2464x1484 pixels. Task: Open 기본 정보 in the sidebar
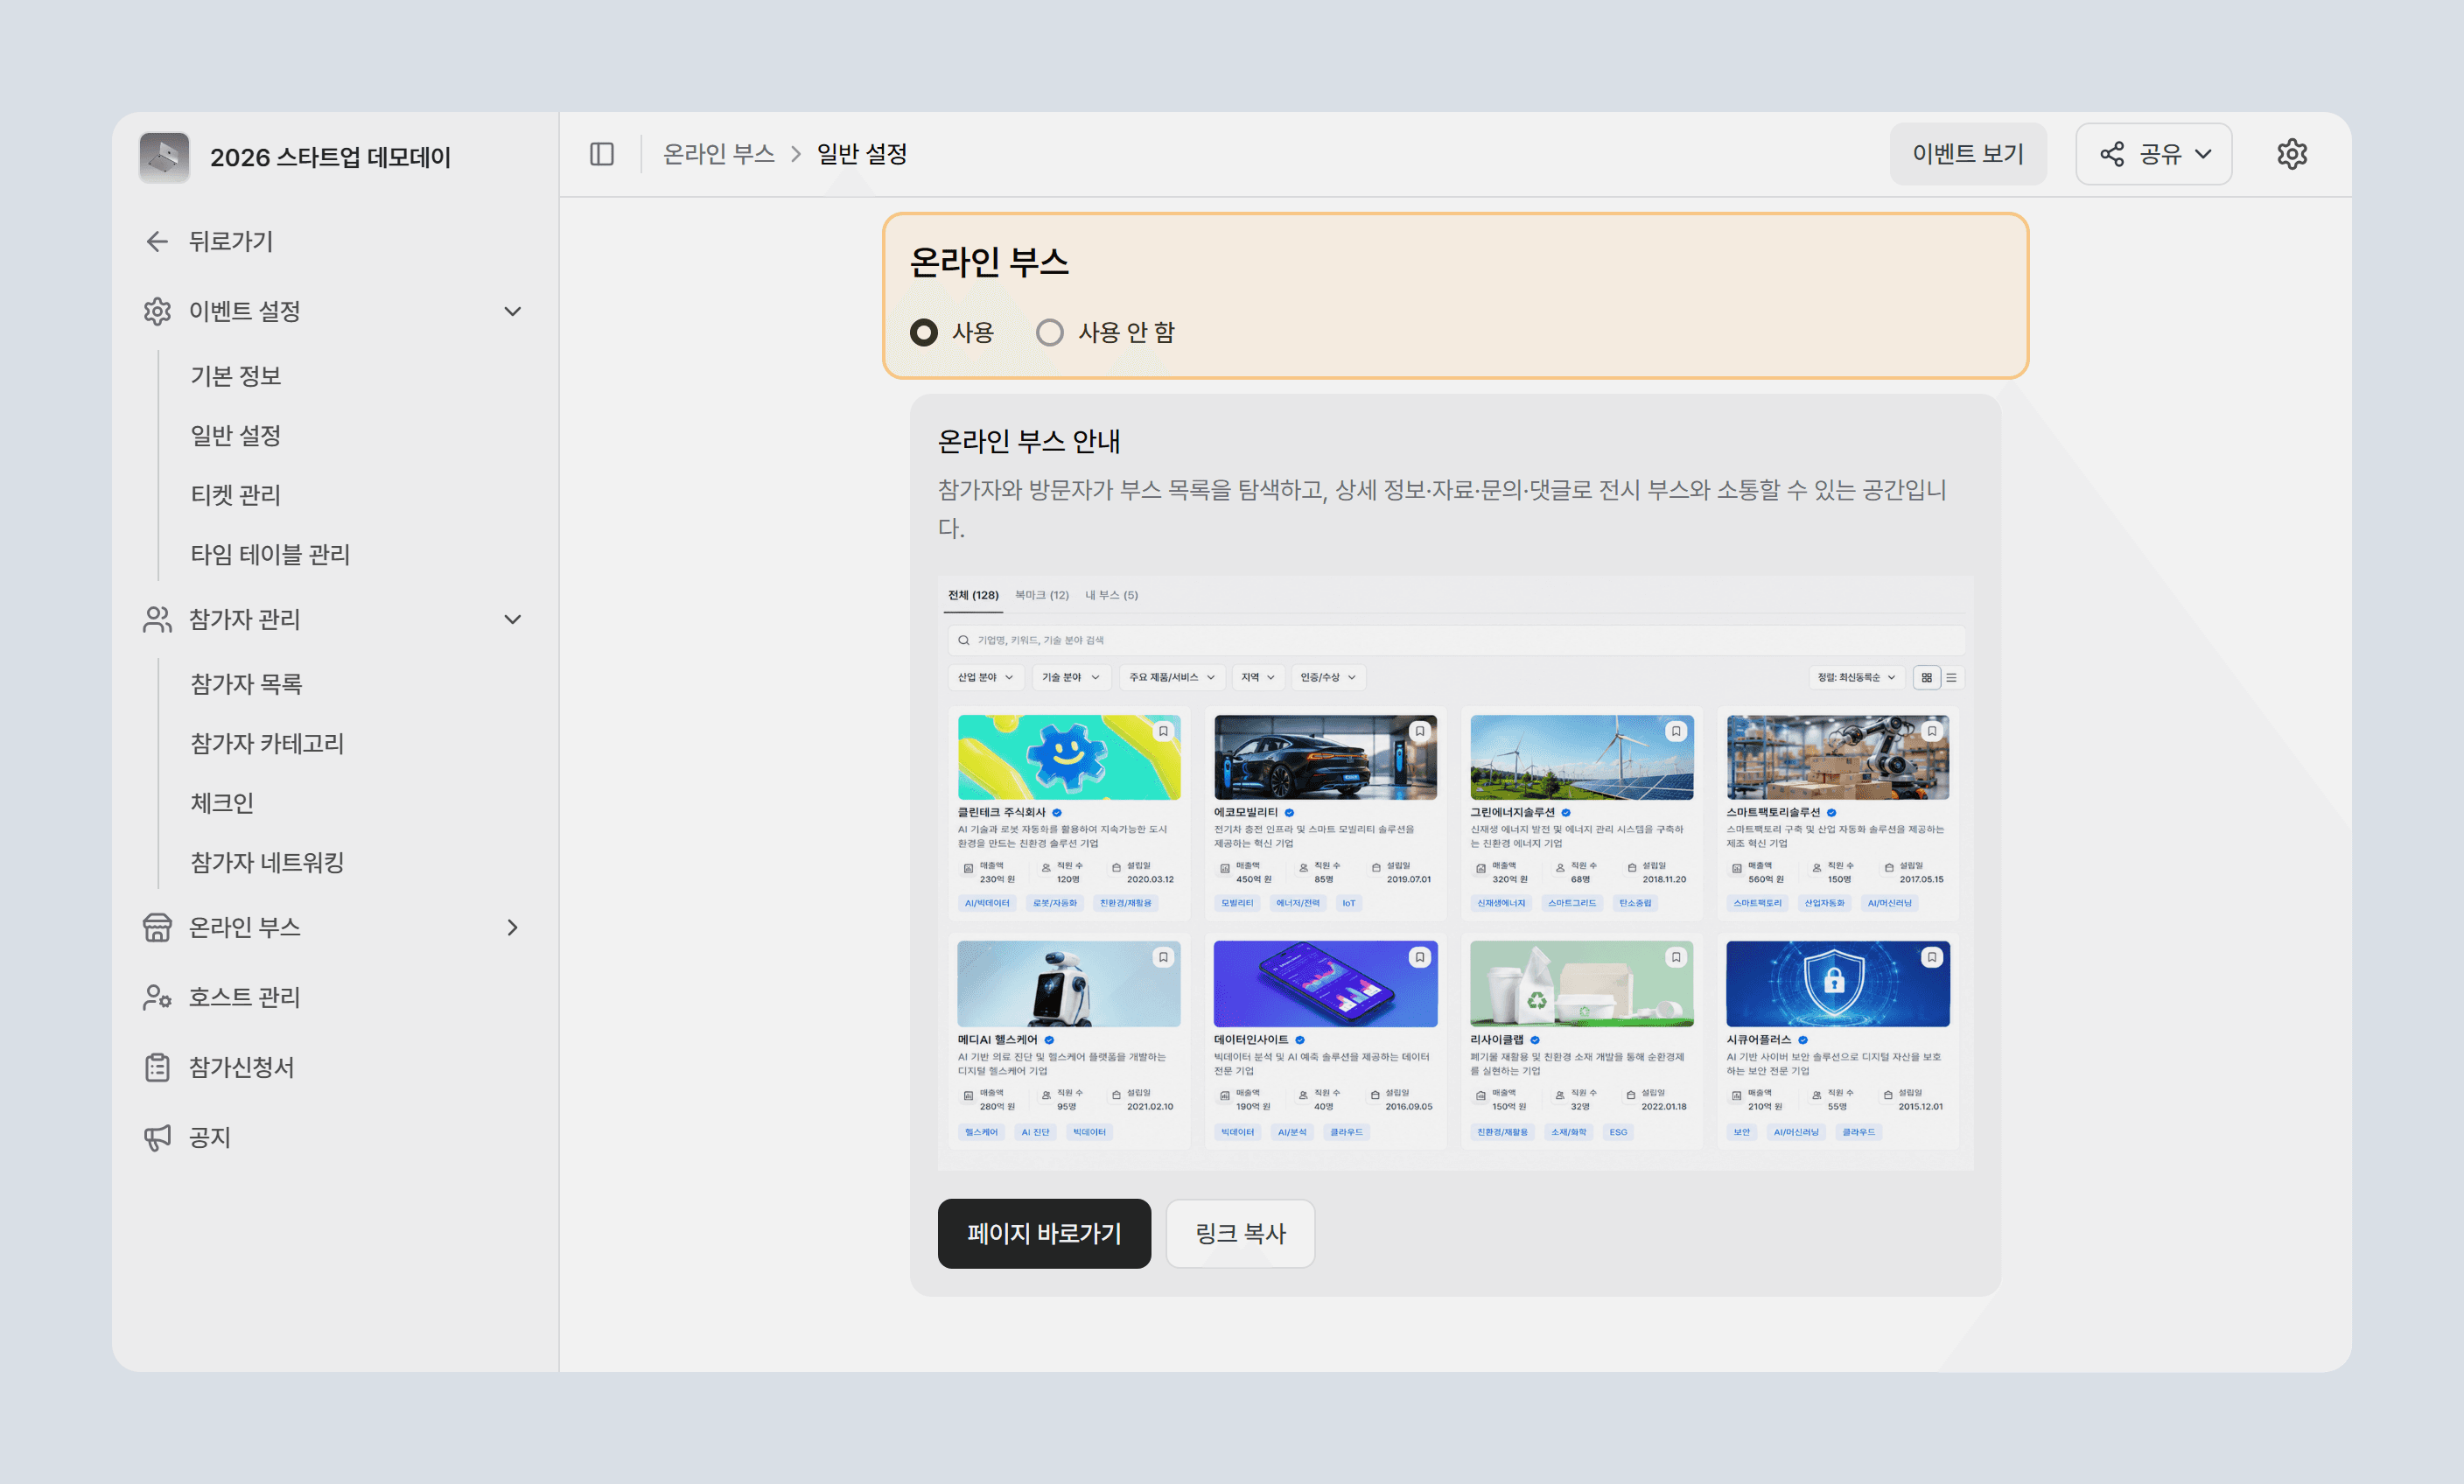point(236,376)
